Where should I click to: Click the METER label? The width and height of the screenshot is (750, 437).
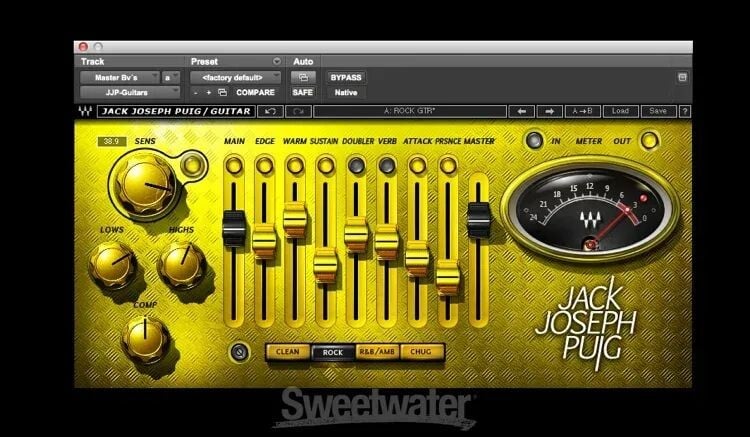(x=589, y=141)
